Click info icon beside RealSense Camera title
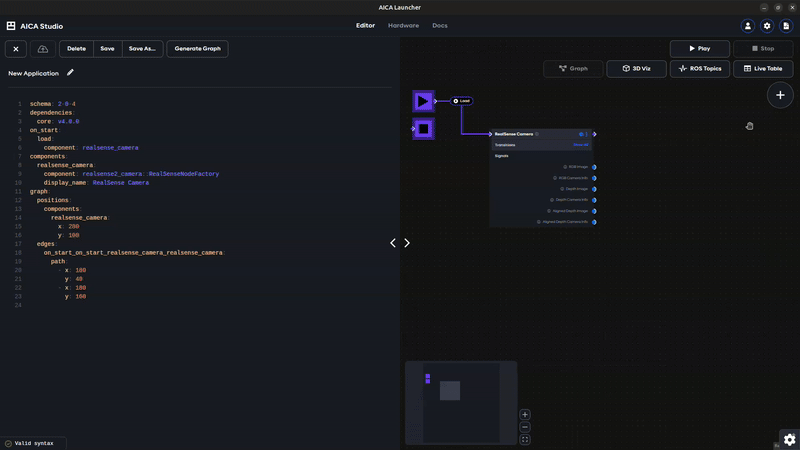800x450 pixels. tap(537, 134)
